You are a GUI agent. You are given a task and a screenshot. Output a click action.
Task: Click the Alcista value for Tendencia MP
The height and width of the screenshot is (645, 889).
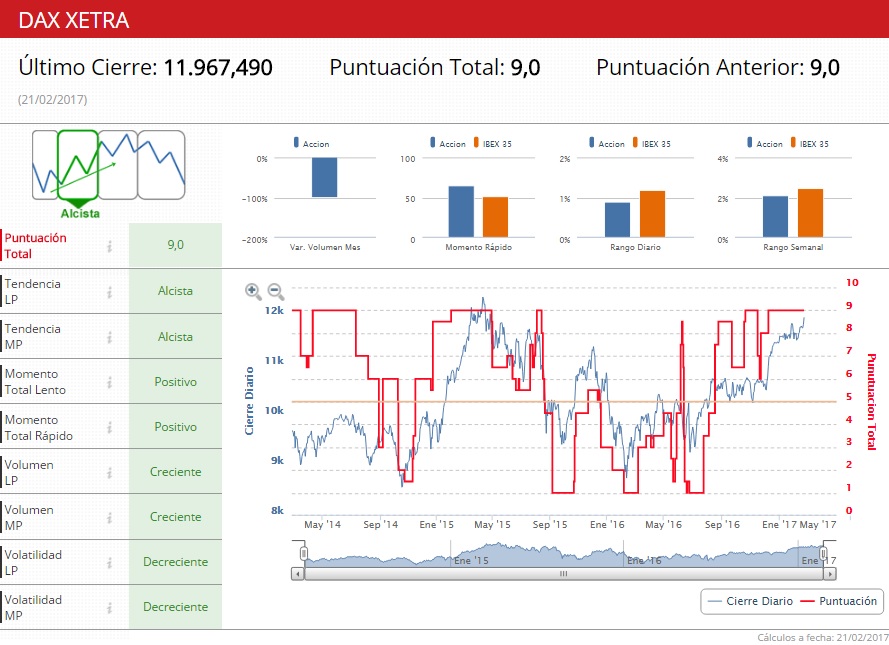175,337
